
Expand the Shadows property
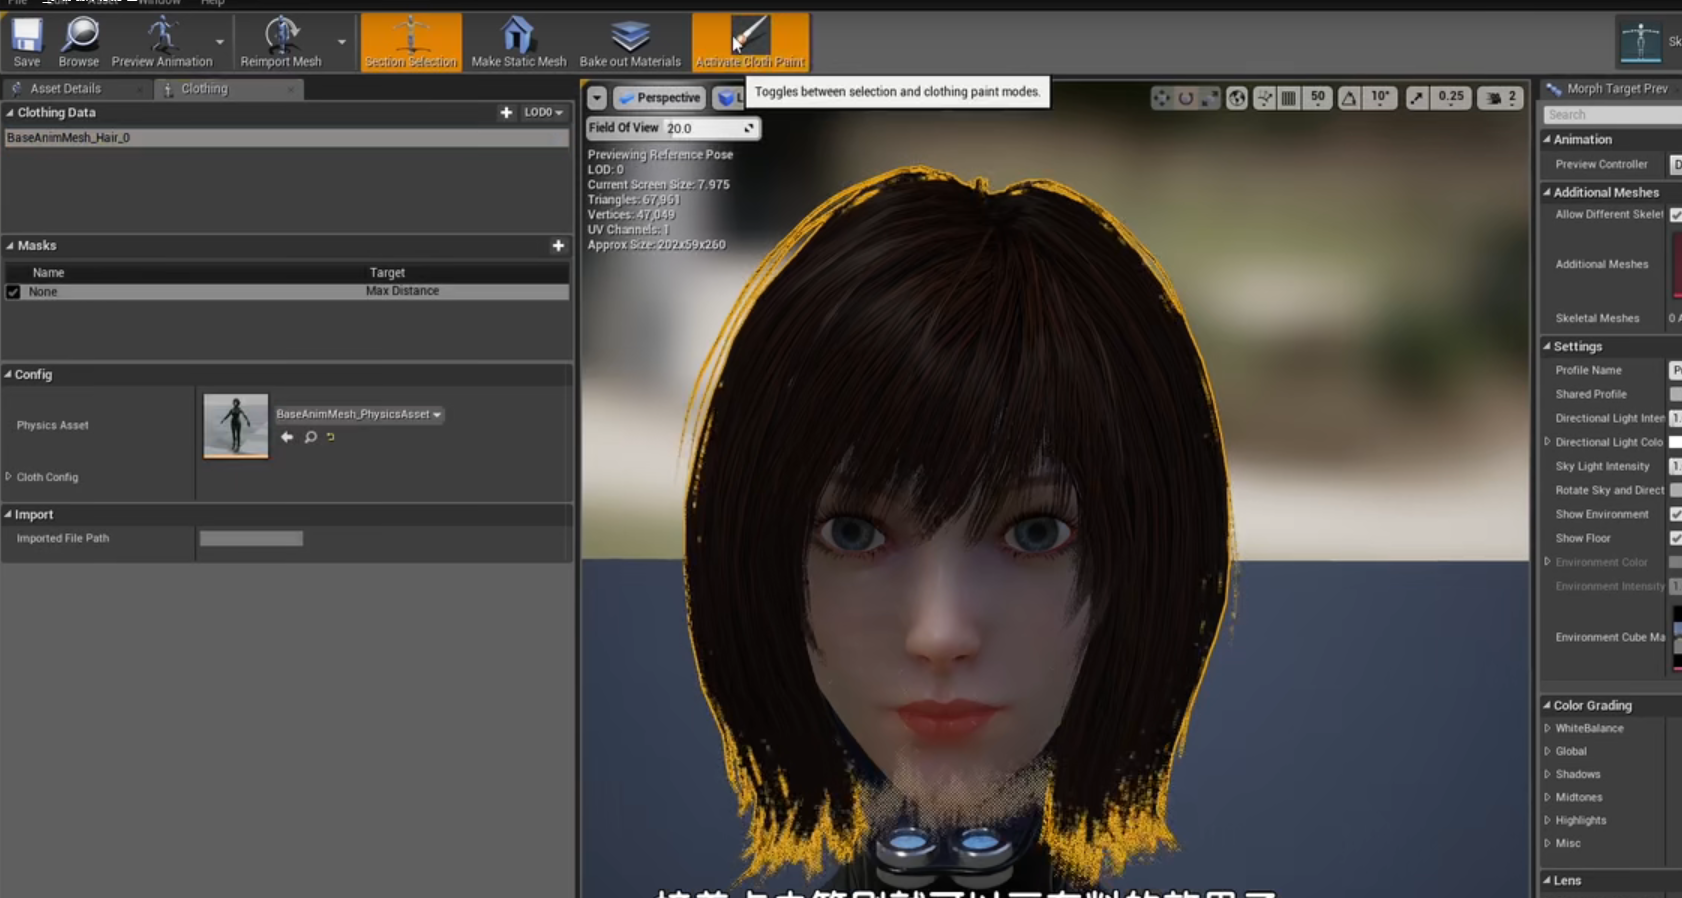pos(1548,774)
